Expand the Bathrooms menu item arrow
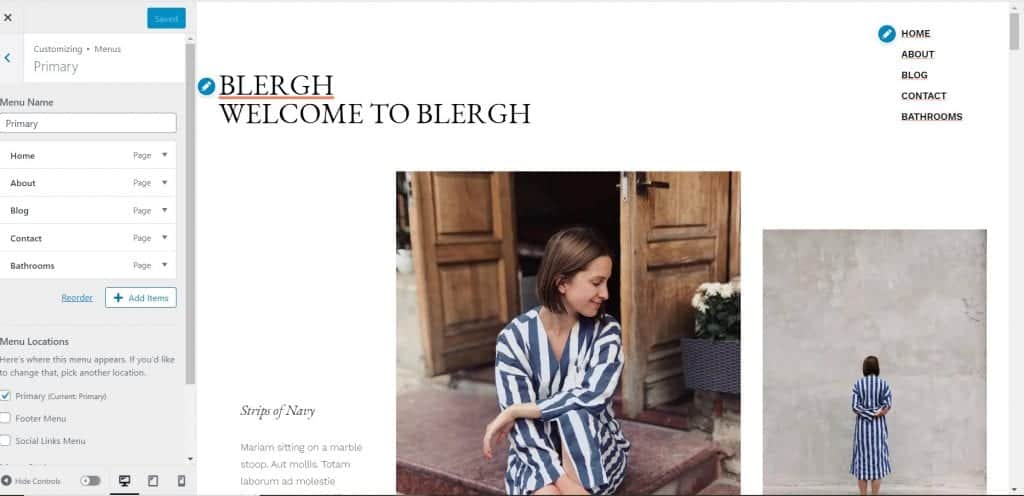 165,265
